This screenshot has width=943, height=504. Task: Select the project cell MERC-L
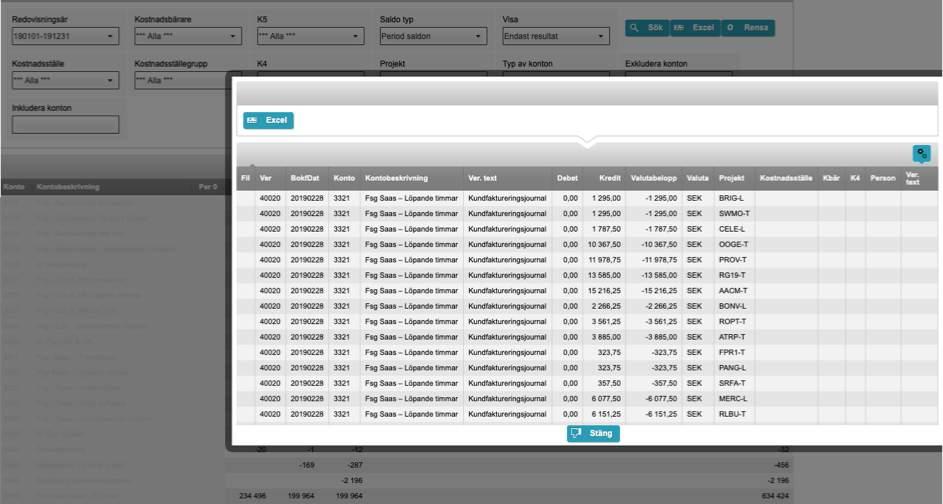[733, 399]
